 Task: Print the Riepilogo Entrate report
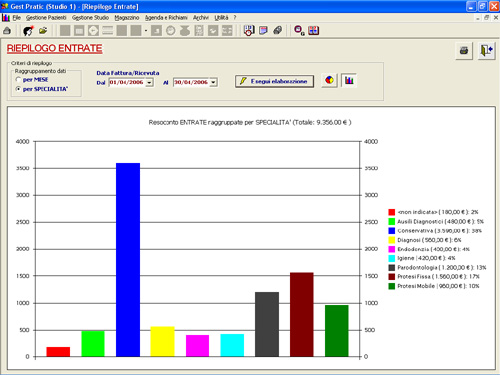[x=464, y=51]
